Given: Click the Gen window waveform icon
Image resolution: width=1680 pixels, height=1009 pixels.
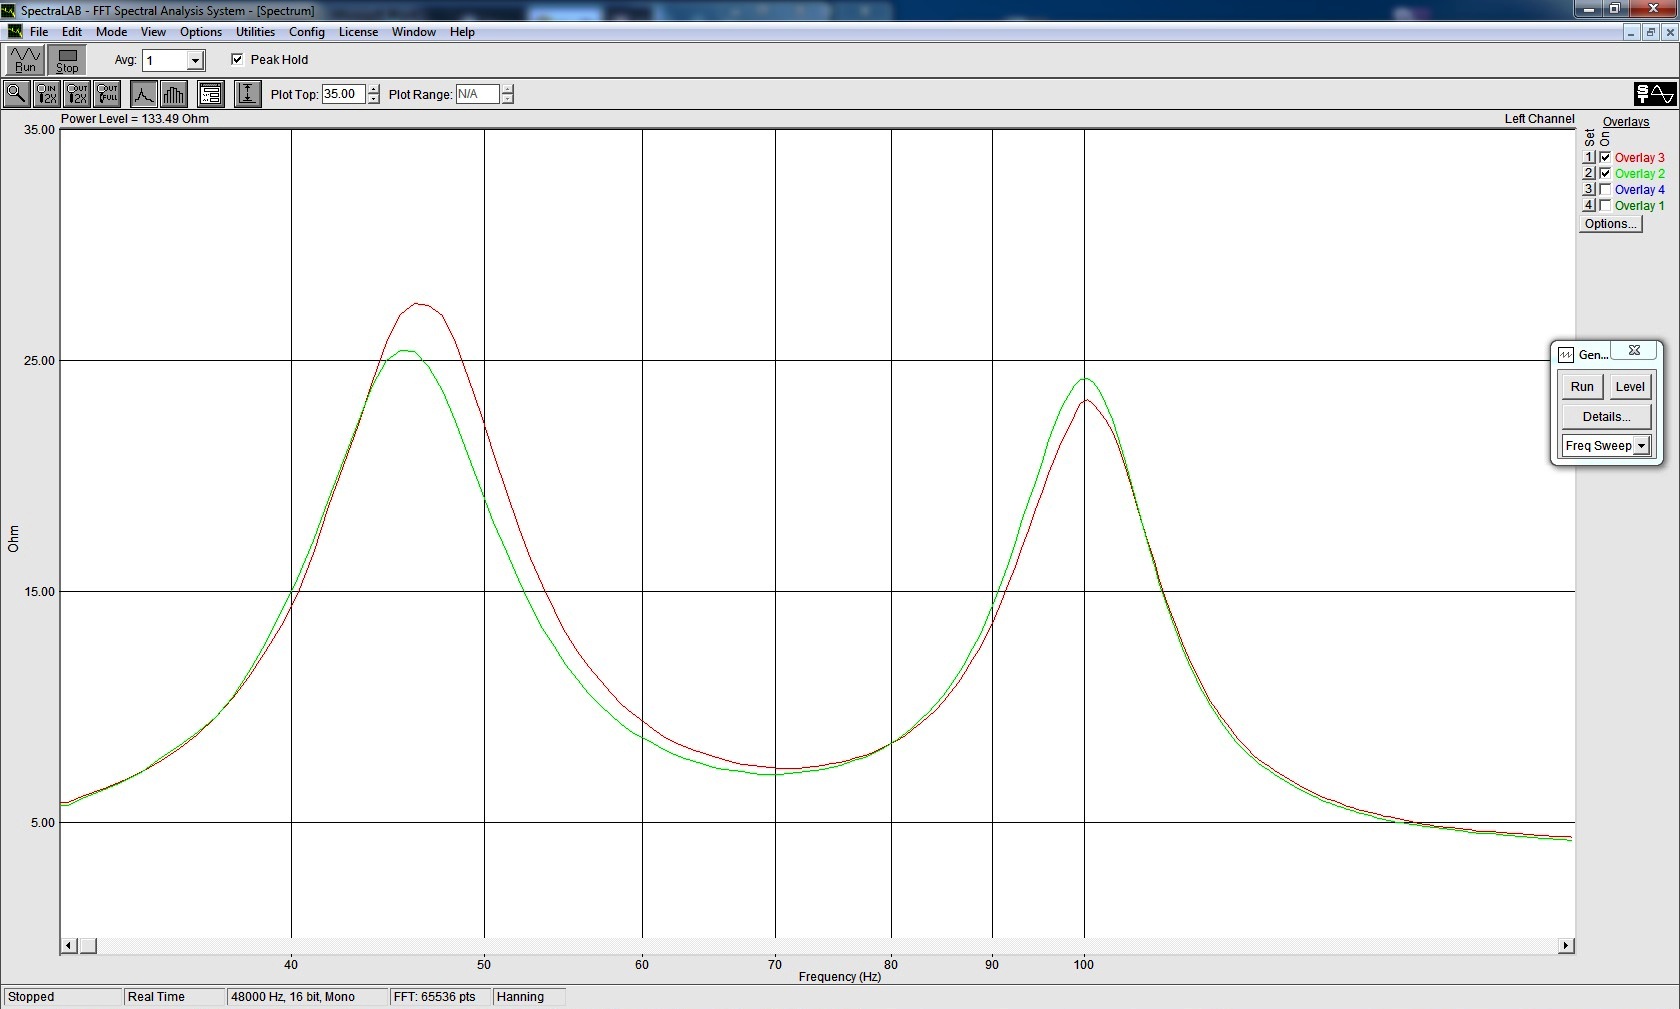Looking at the screenshot, I should [x=1566, y=355].
